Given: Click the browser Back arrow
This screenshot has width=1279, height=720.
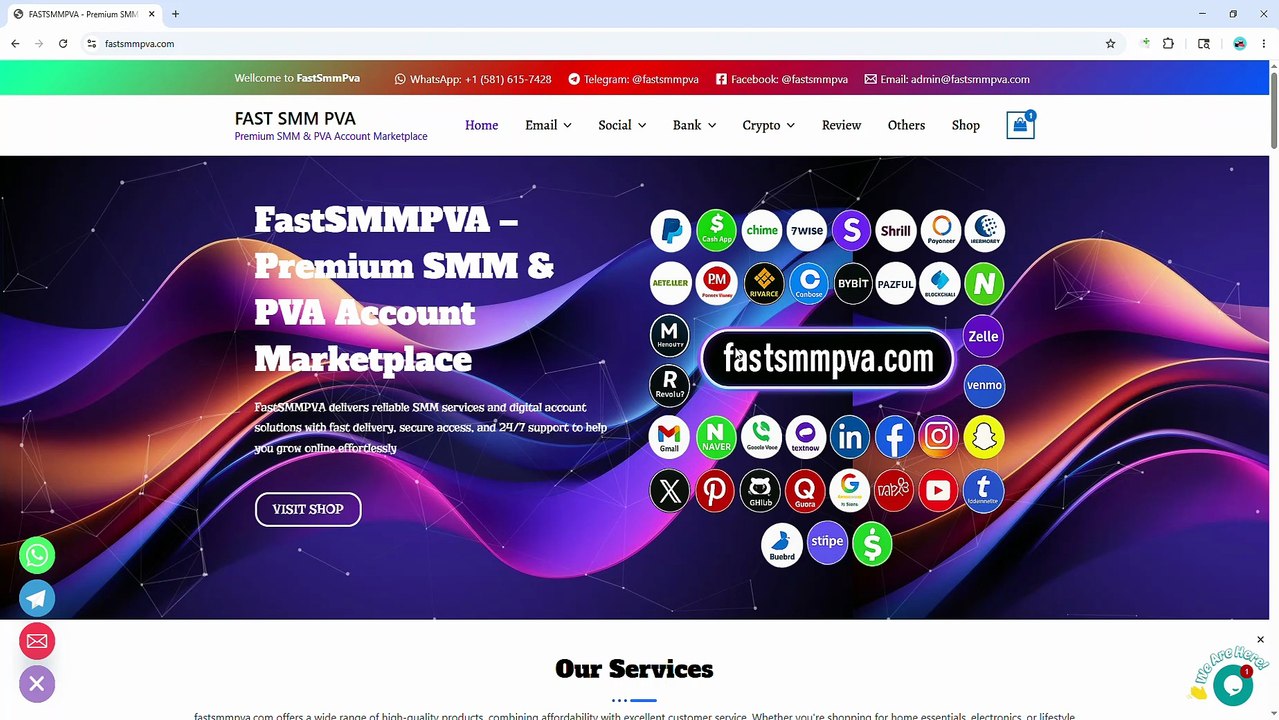Looking at the screenshot, I should (x=15, y=44).
